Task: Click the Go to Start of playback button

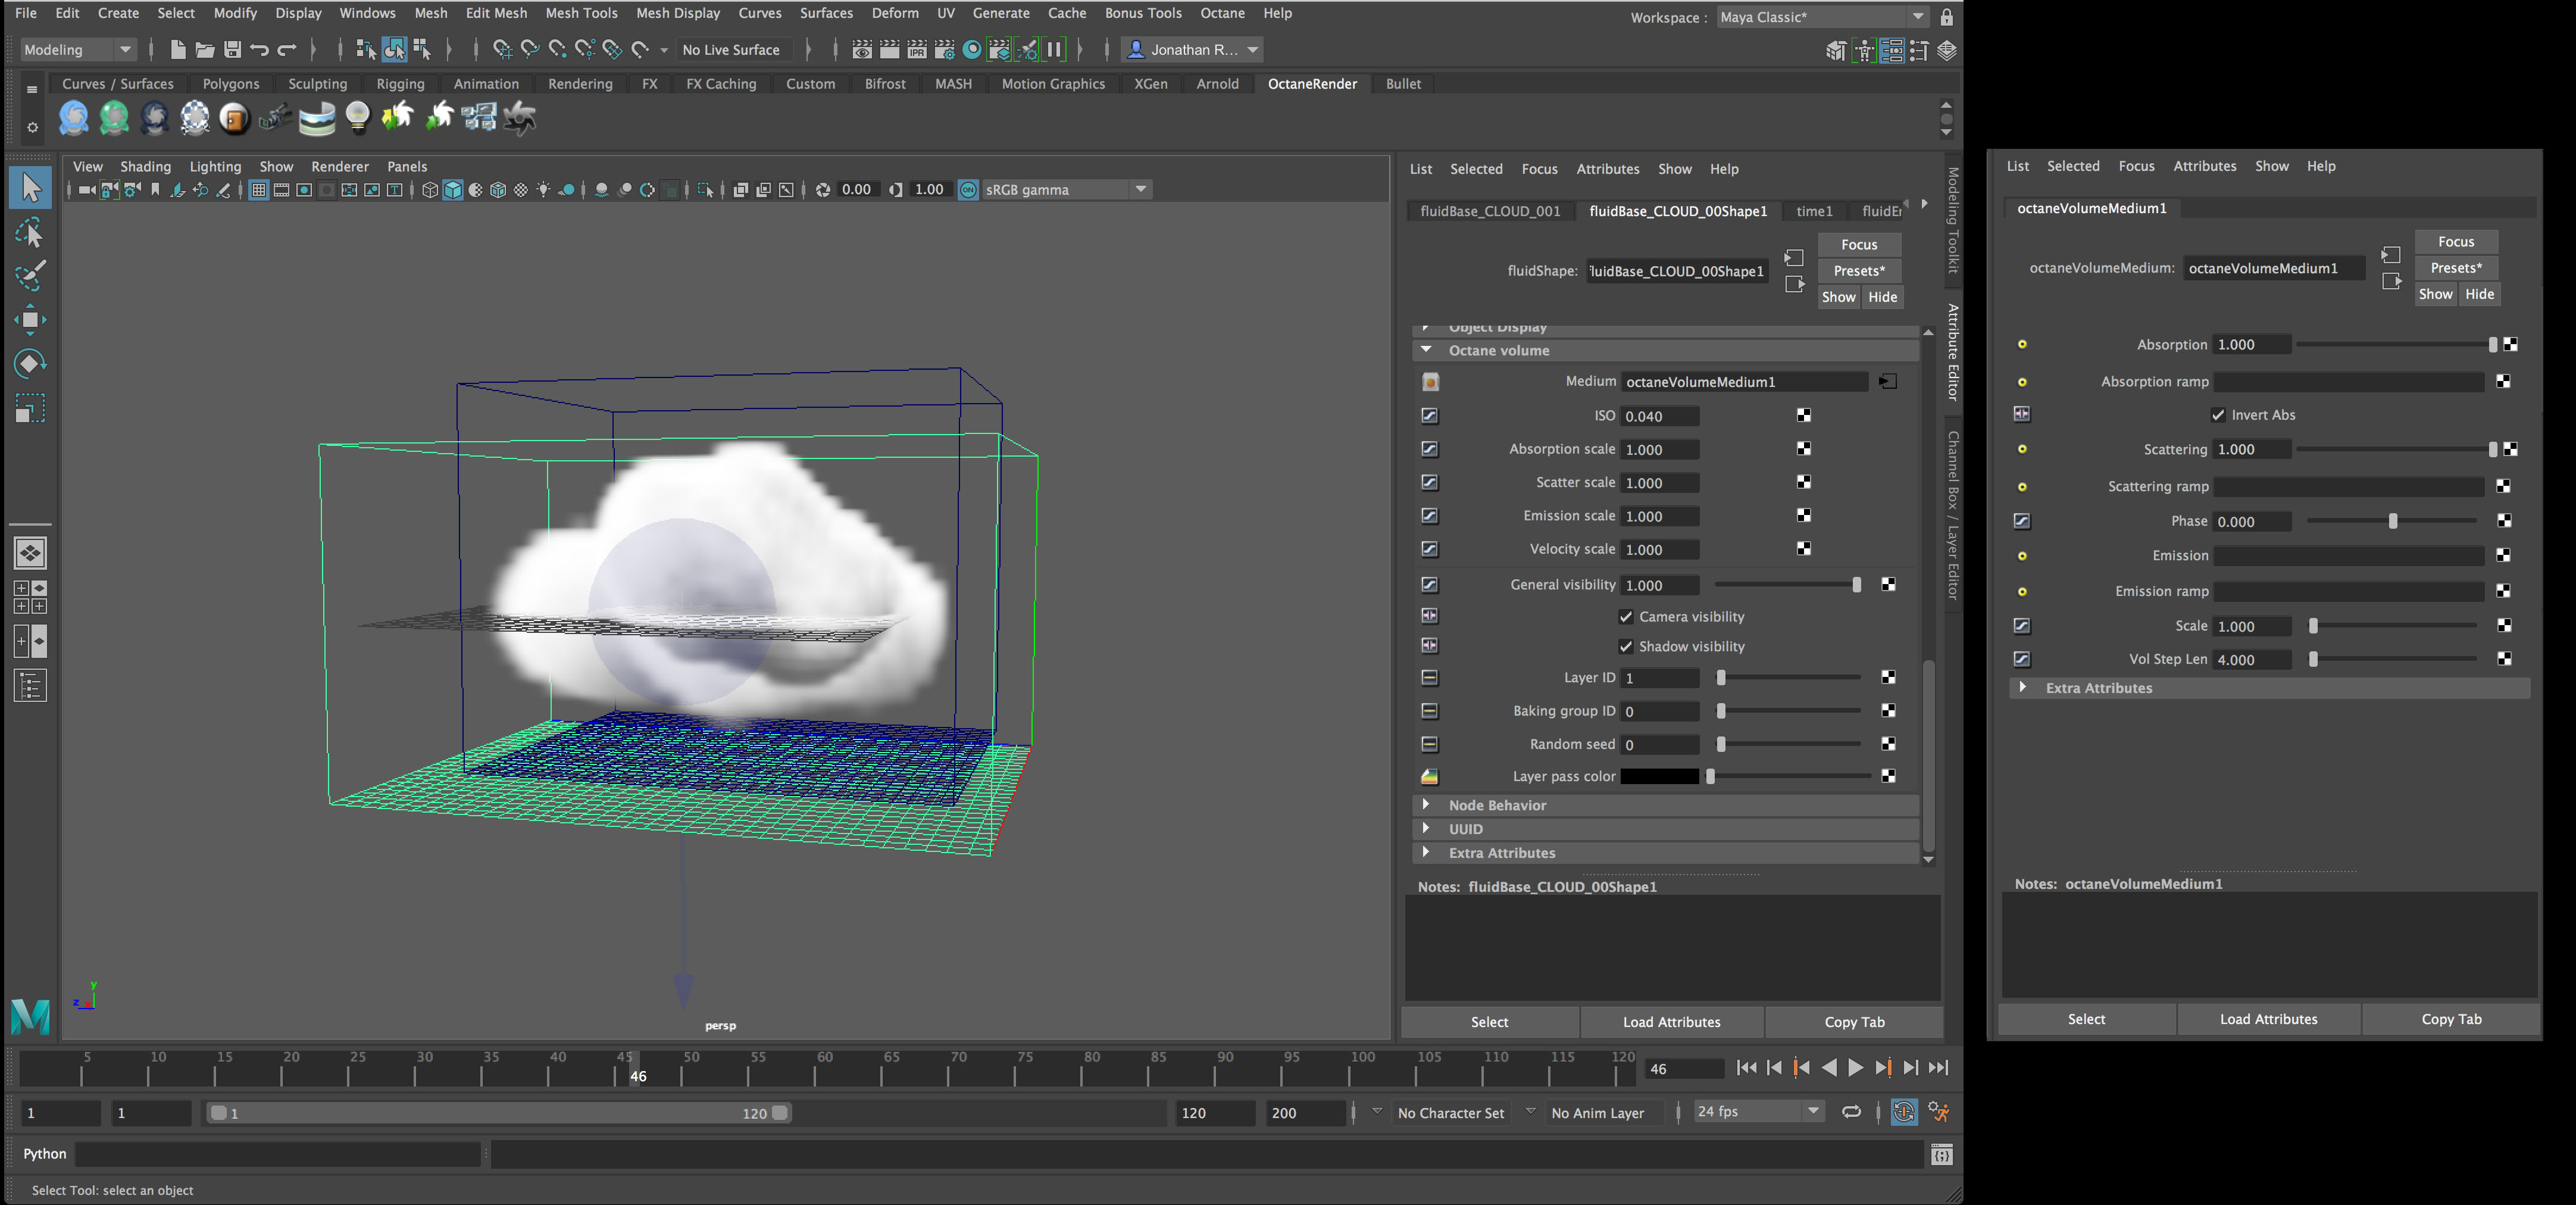Action: (x=1746, y=1068)
